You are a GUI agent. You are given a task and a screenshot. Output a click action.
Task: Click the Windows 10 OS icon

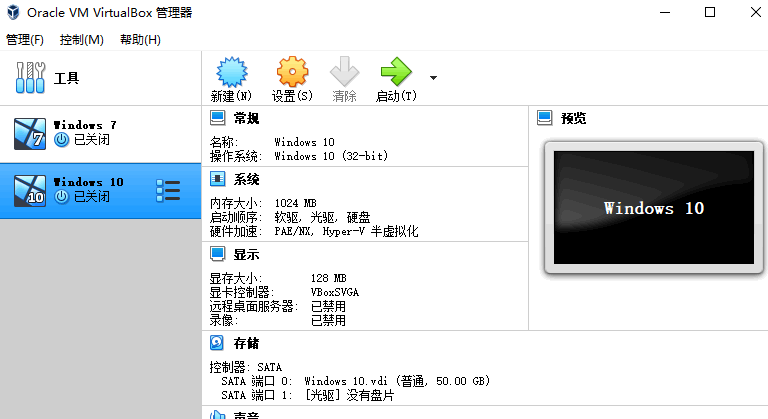(30, 191)
